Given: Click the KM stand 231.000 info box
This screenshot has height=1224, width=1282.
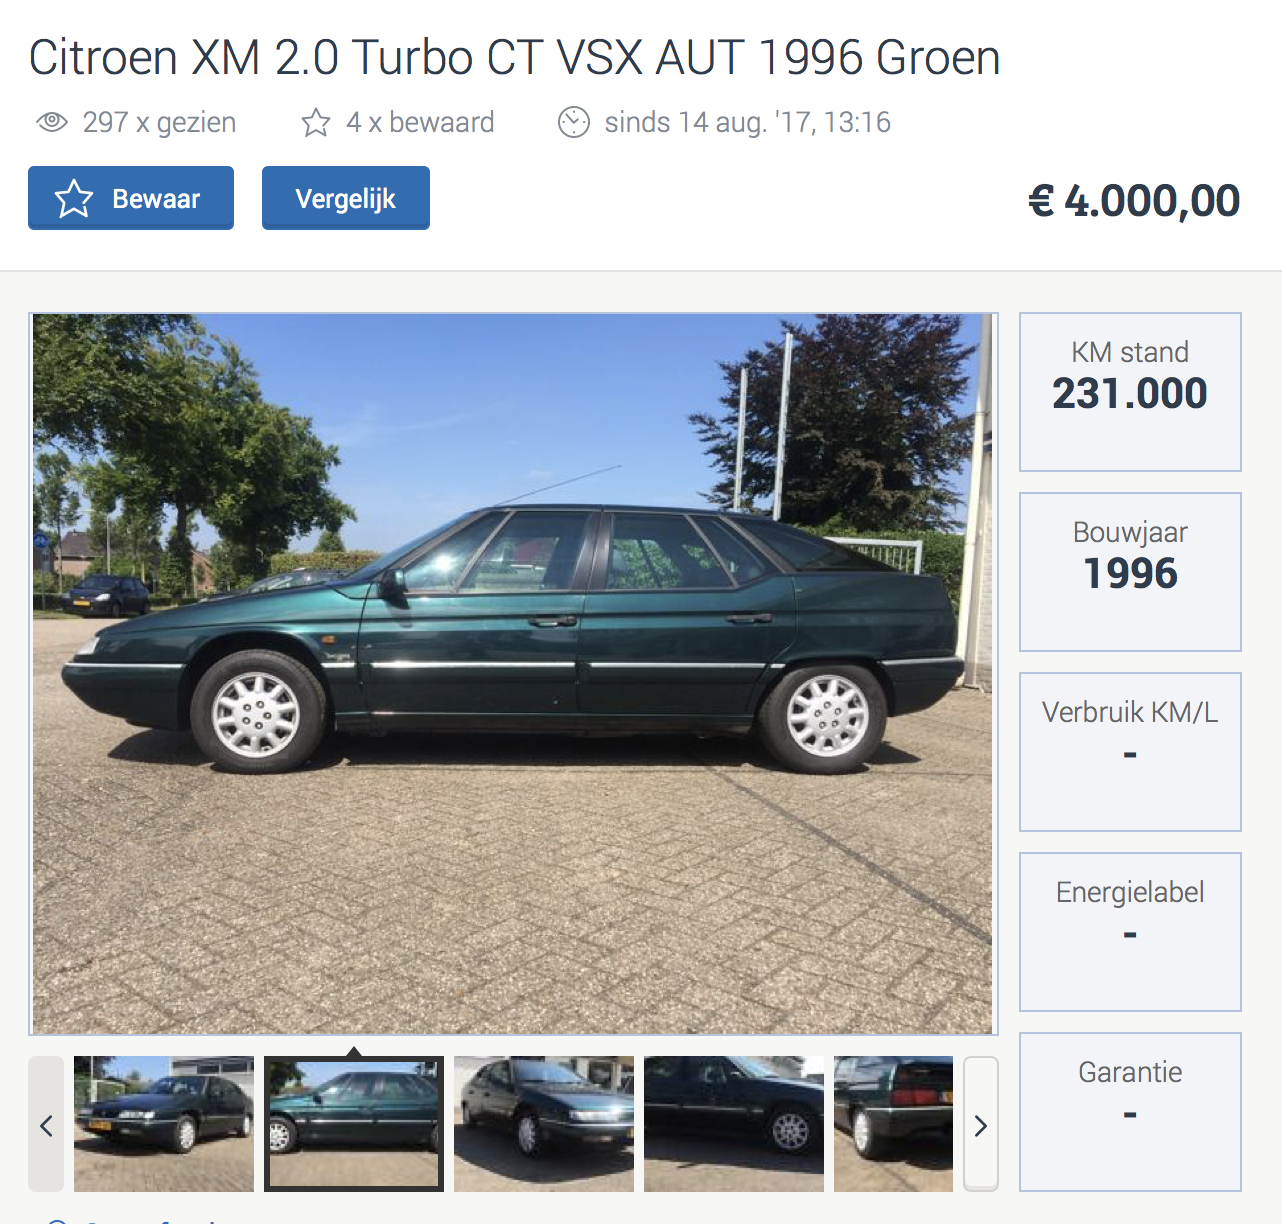Looking at the screenshot, I should pos(1130,392).
